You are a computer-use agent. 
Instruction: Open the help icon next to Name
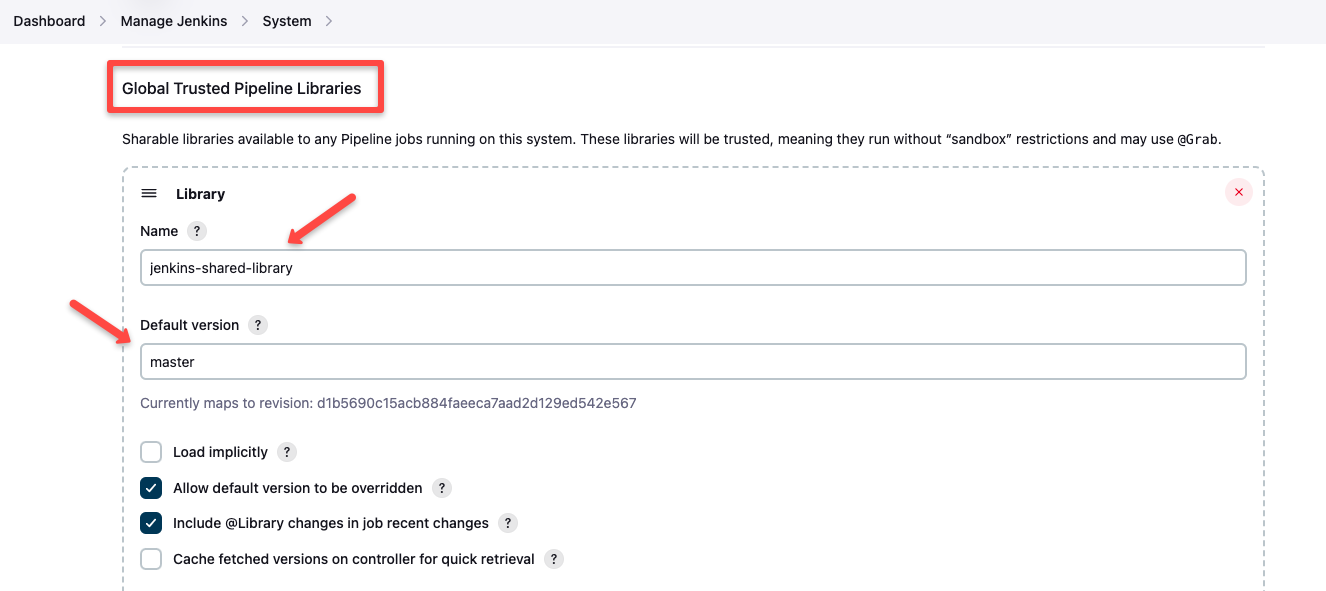[196, 231]
